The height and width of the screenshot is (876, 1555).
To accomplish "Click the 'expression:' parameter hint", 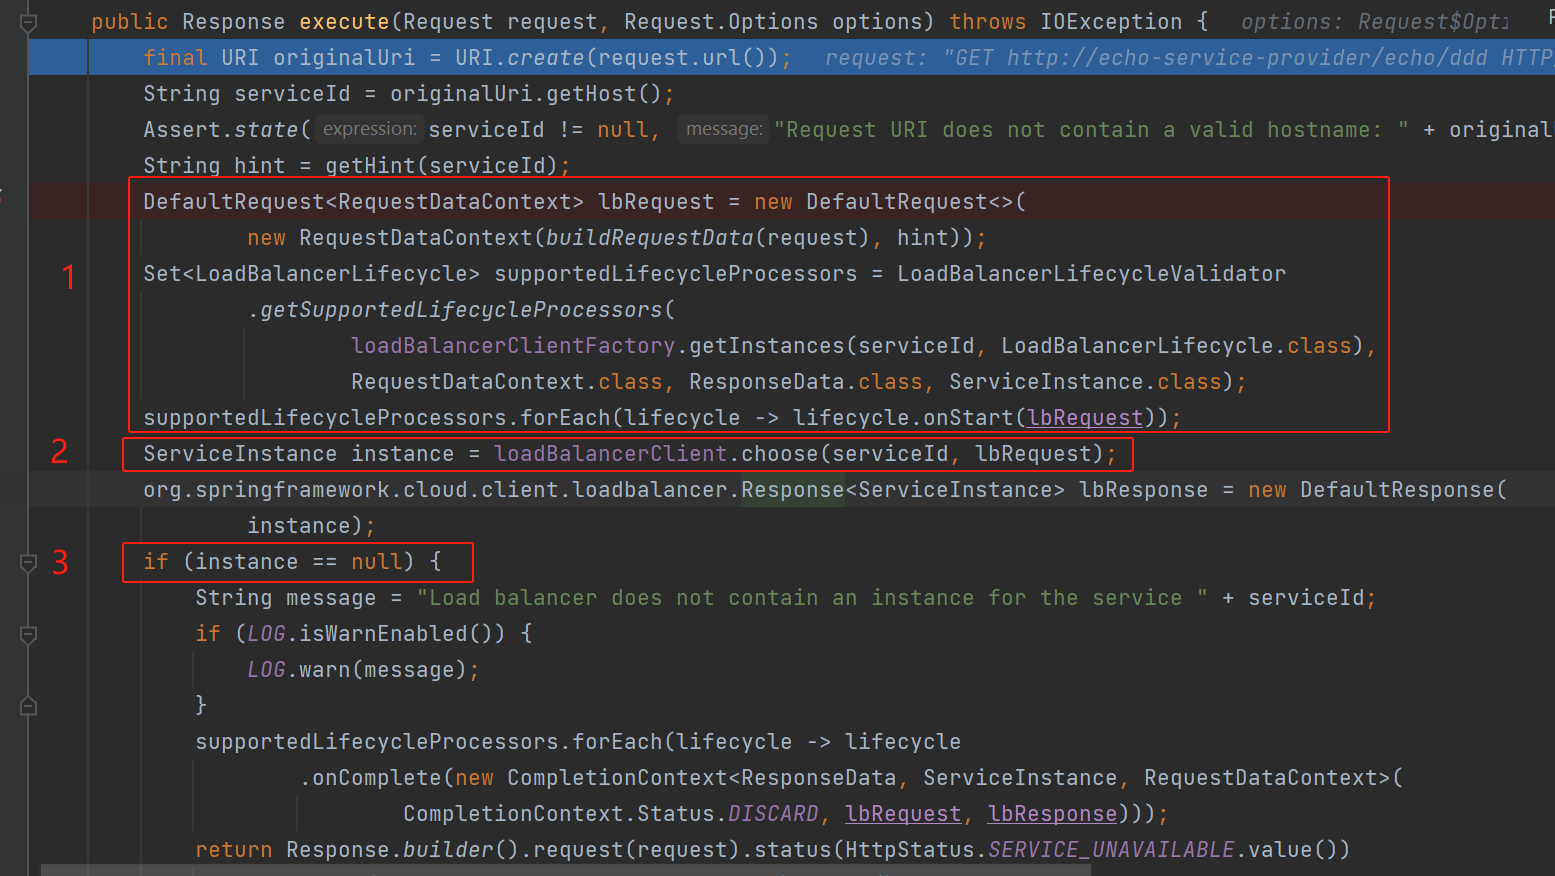I will click(x=369, y=129).
